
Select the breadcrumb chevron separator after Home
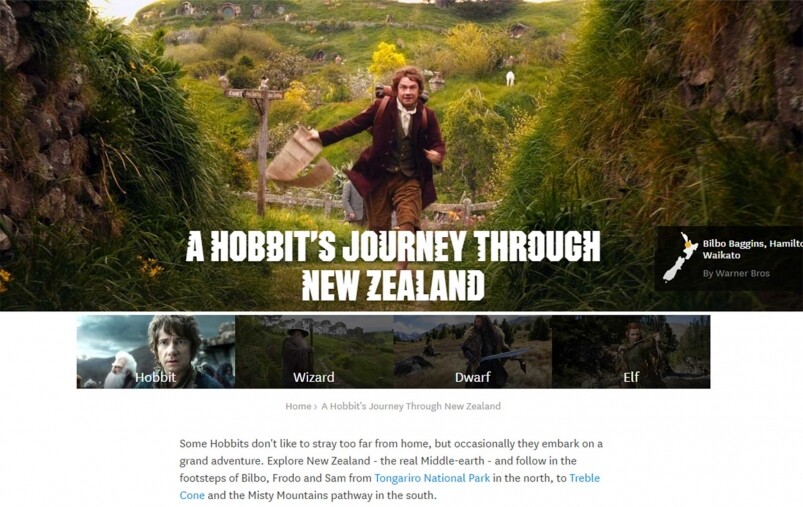(x=315, y=407)
